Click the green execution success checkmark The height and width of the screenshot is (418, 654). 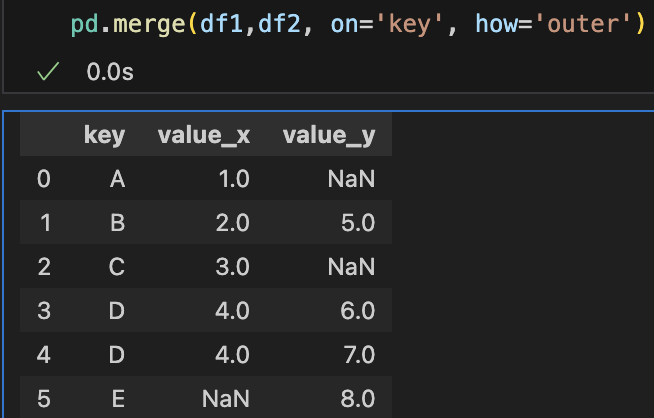coord(48,71)
